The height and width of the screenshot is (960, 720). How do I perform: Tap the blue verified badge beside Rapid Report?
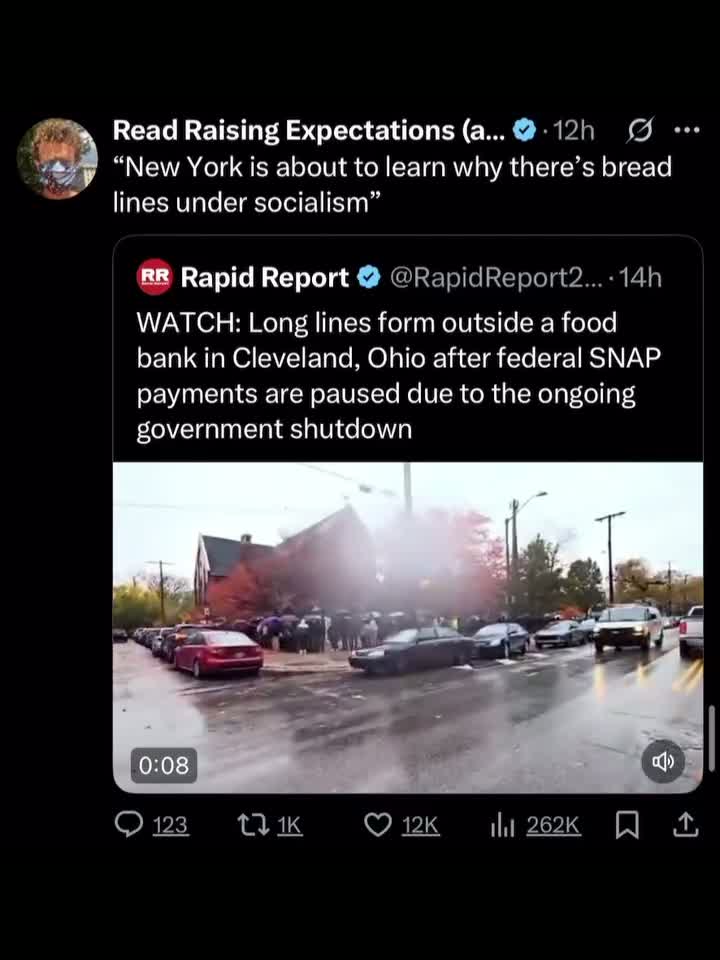pos(369,278)
